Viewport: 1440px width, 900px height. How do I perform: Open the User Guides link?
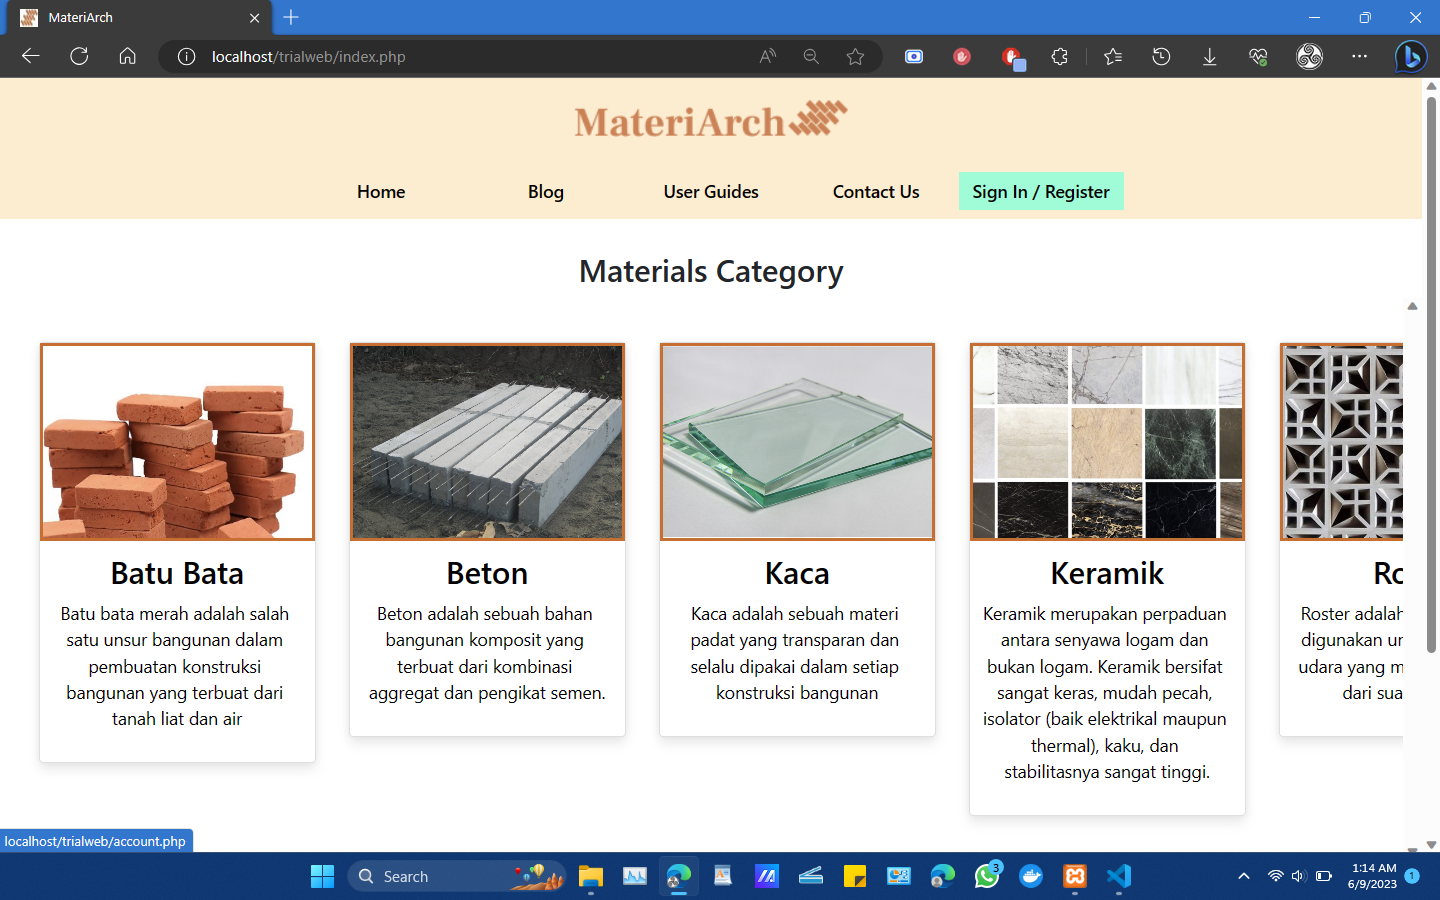pyautogui.click(x=710, y=191)
